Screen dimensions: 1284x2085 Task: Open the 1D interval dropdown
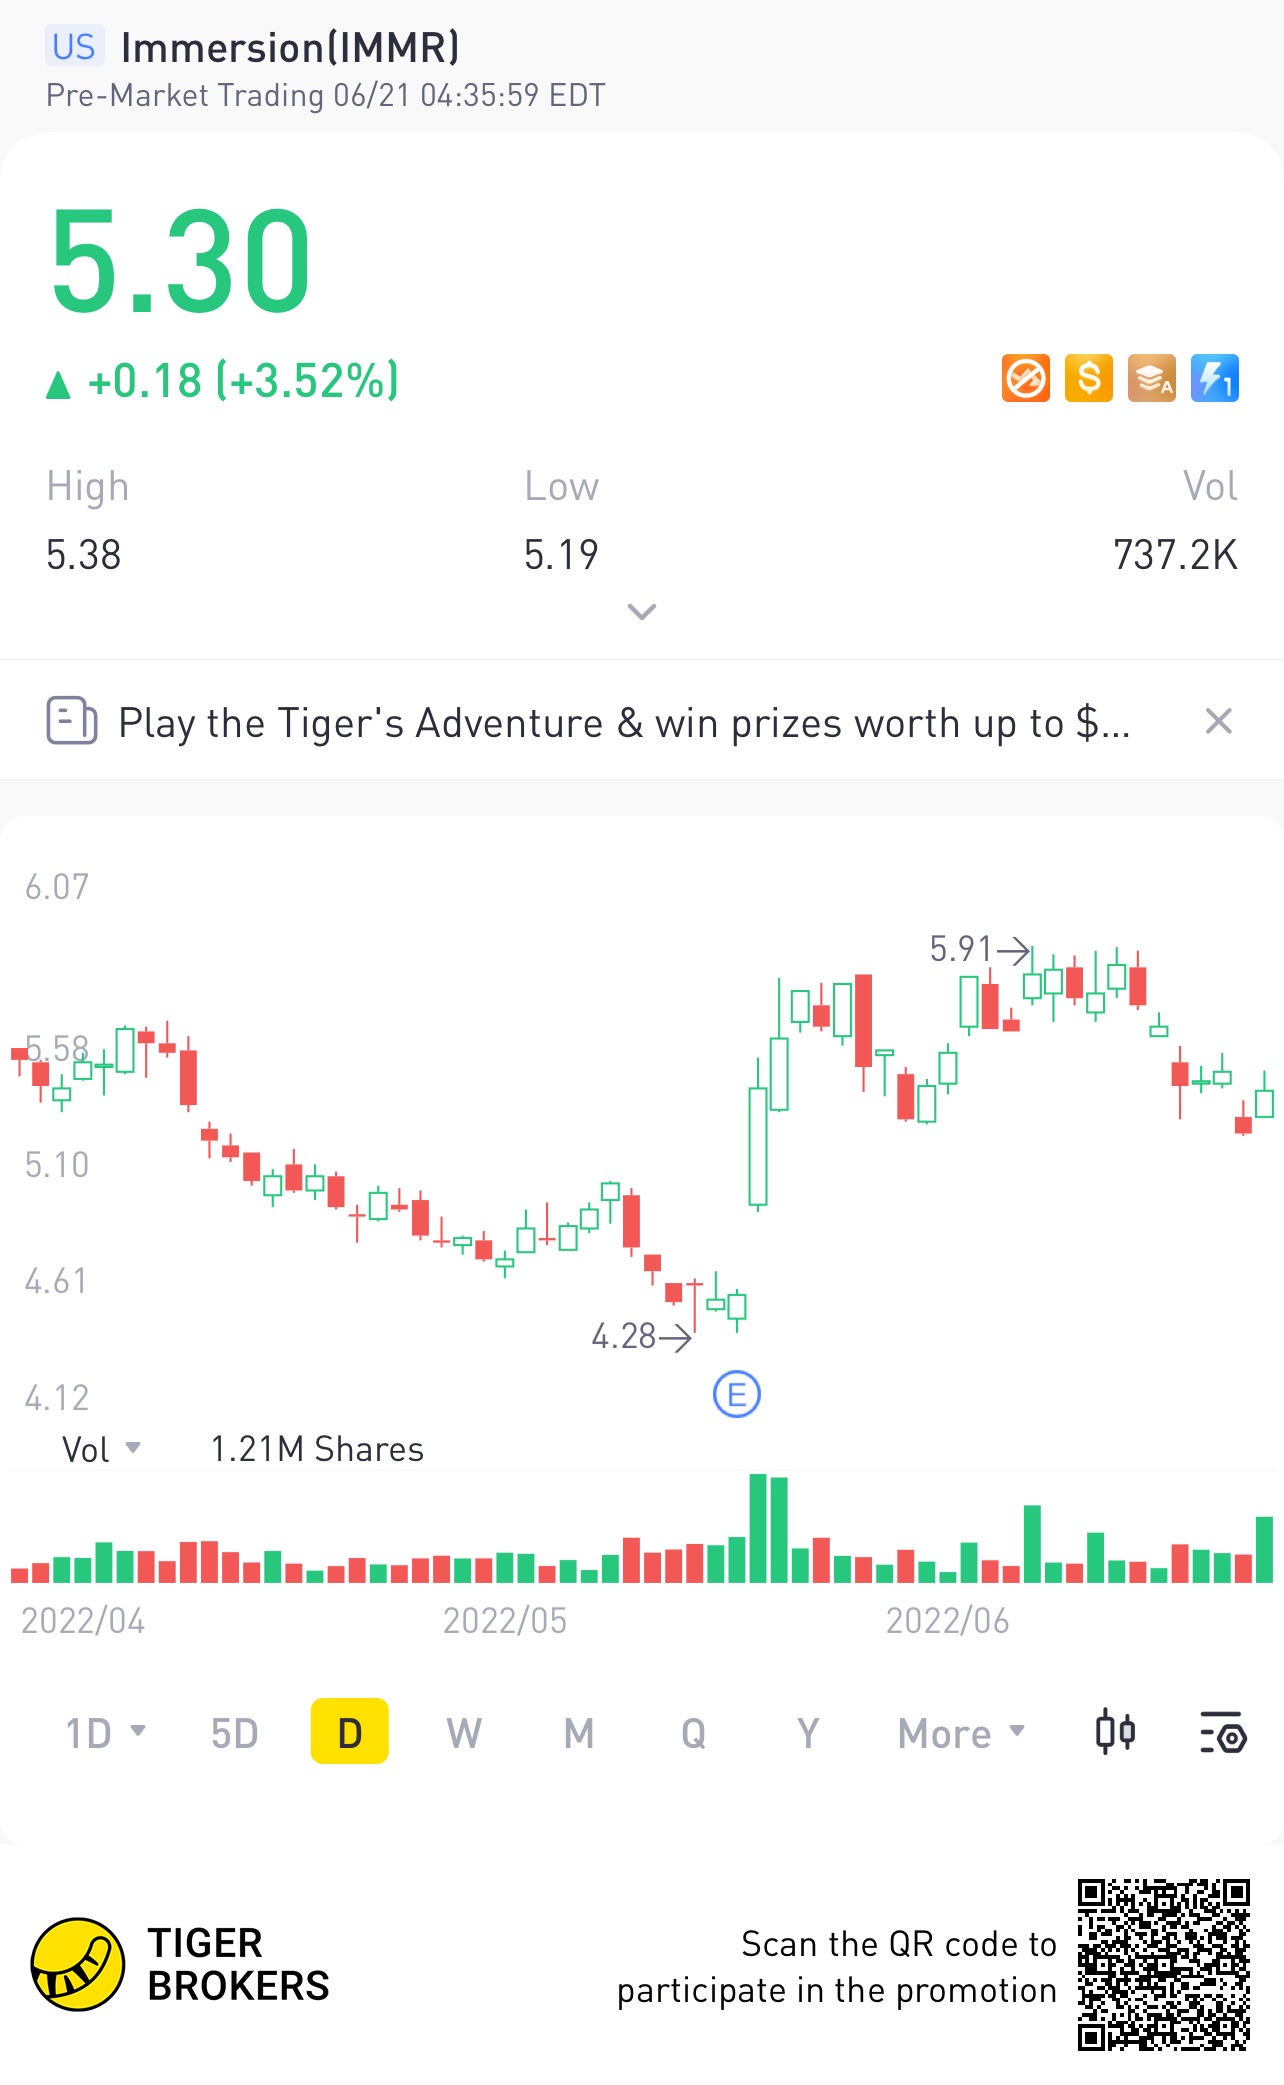[x=106, y=1733]
